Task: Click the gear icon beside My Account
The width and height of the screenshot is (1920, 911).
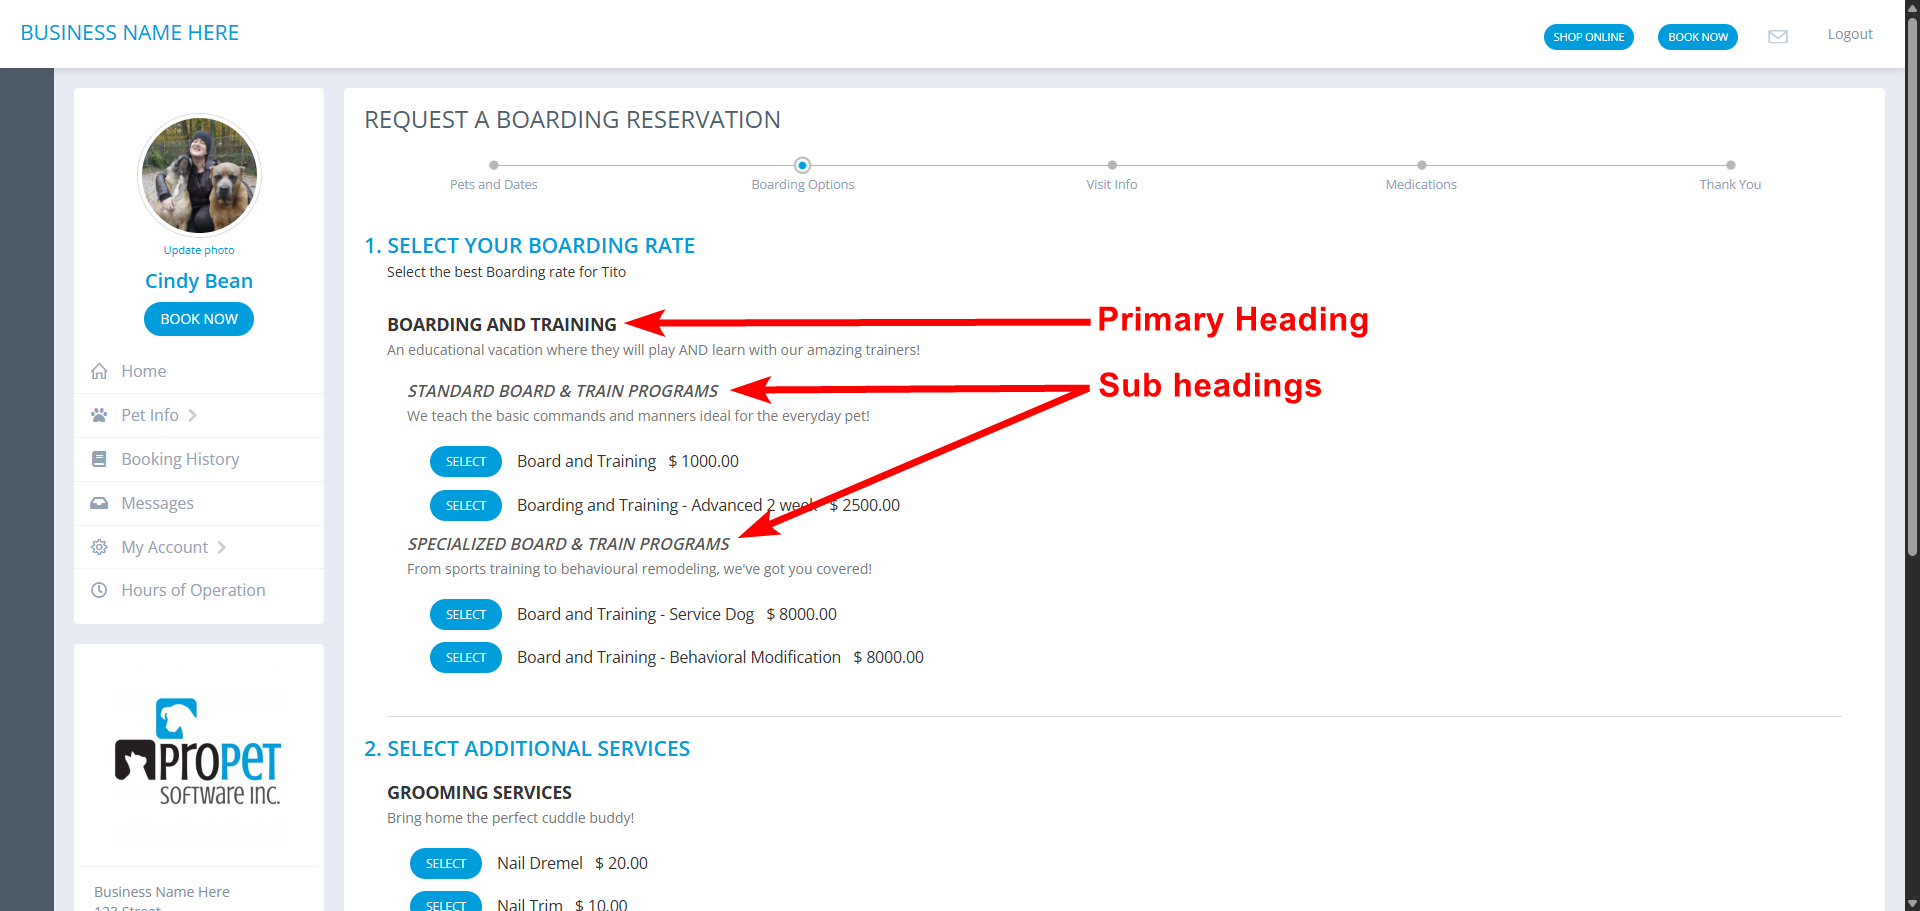Action: click(99, 547)
